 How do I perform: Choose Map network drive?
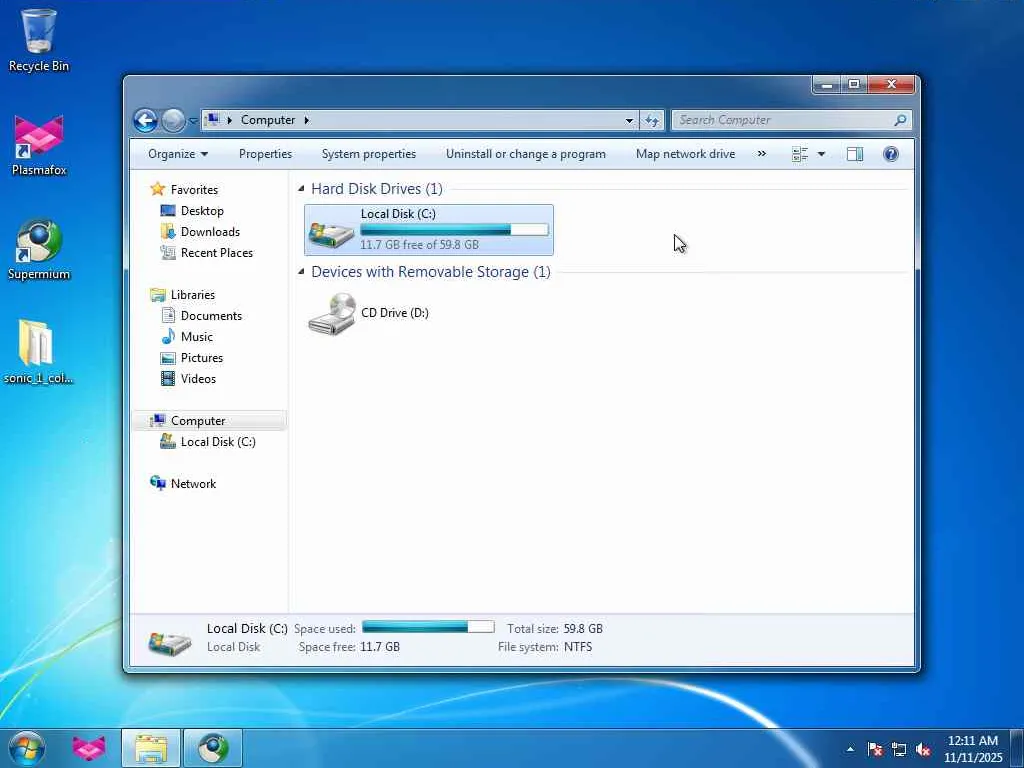point(685,154)
